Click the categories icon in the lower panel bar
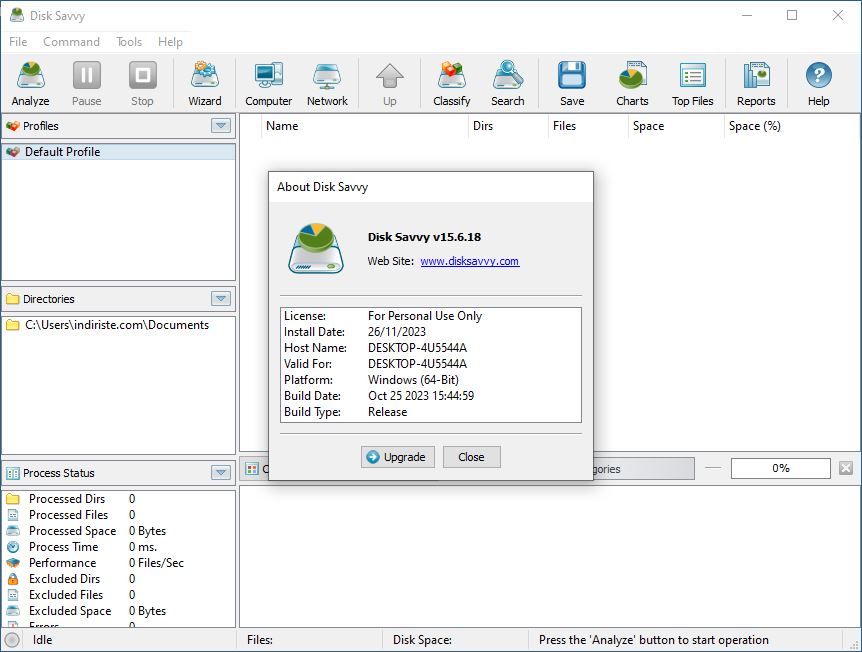 pos(252,469)
